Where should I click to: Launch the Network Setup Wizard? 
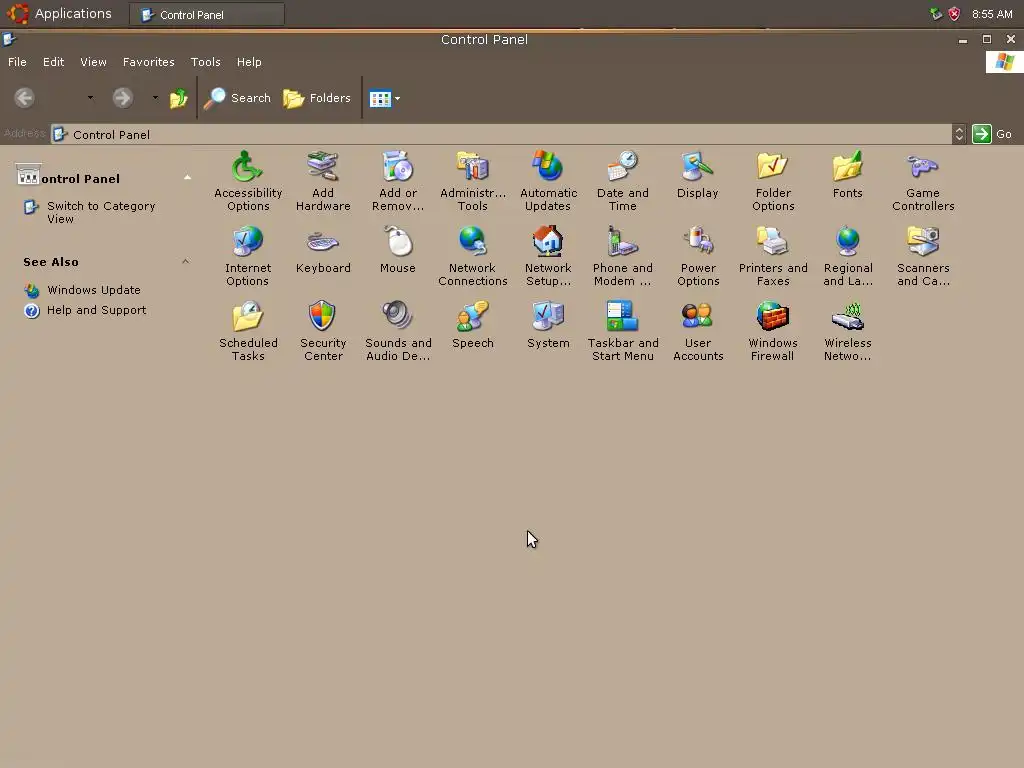(x=548, y=256)
